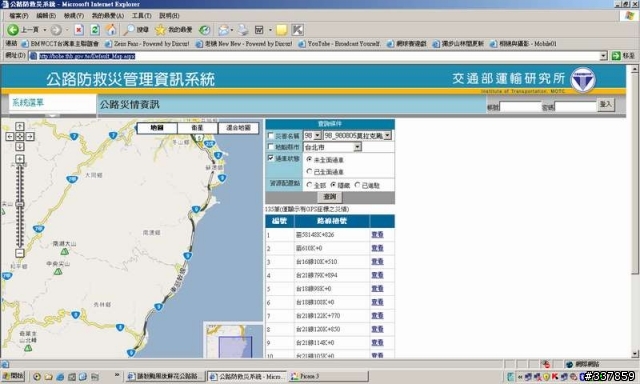Open the IE Home page icon

click(x=111, y=30)
